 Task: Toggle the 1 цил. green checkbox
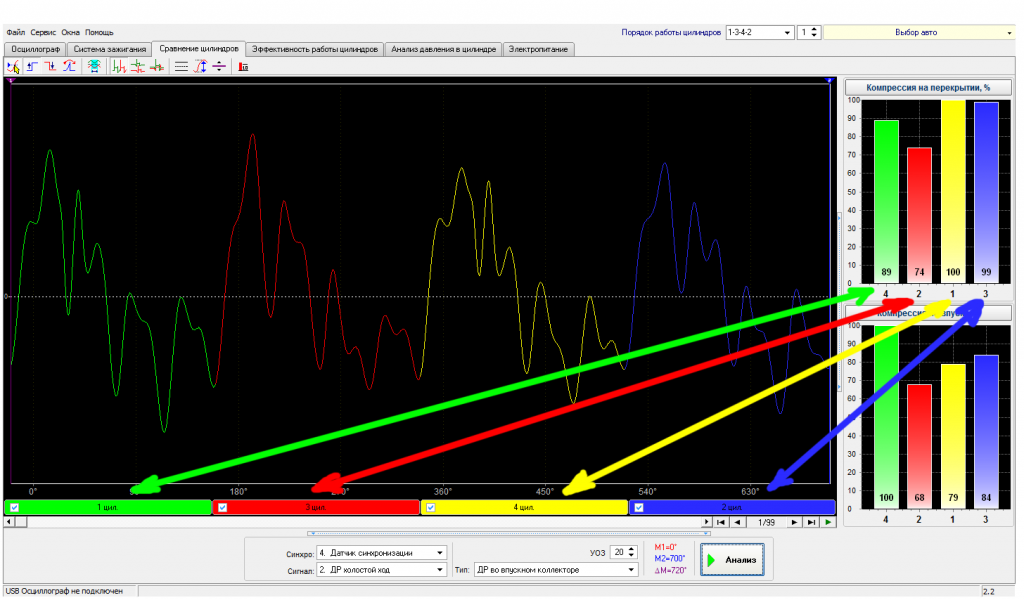pyautogui.click(x=14, y=507)
